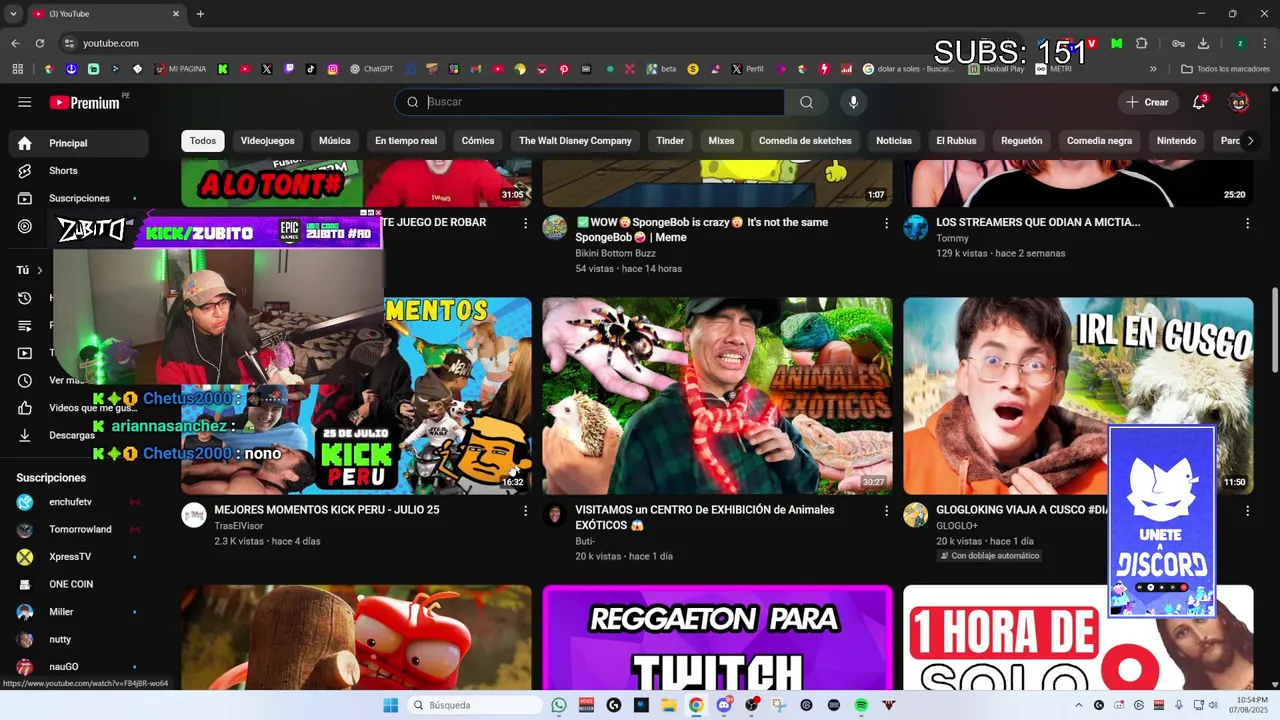Open the TrasElVisor channel avatar

(x=193, y=515)
